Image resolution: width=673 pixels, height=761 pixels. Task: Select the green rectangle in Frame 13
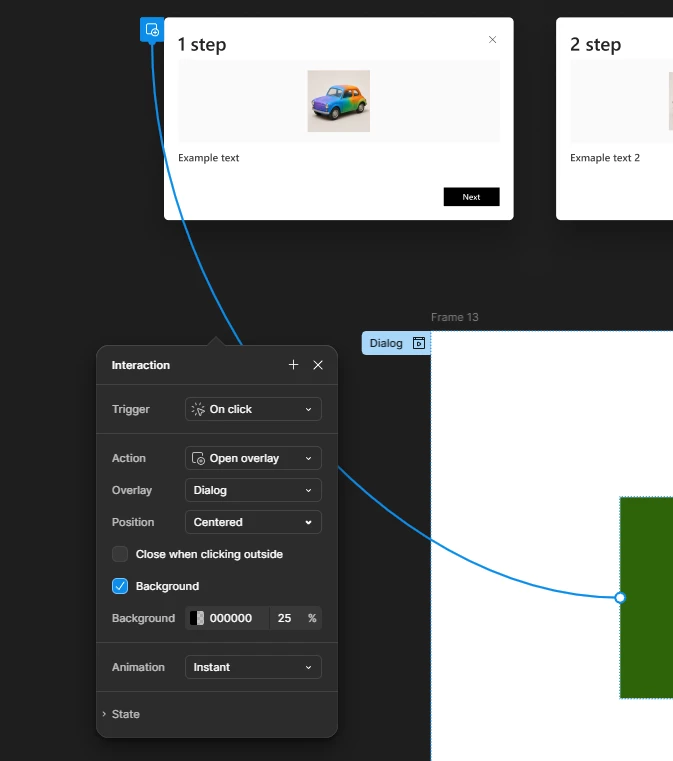[646, 597]
